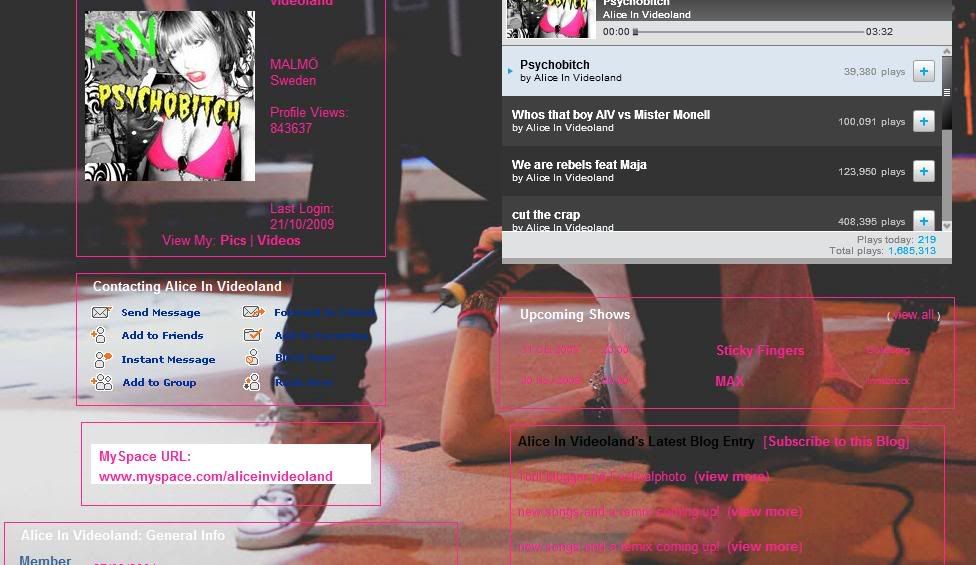This screenshot has height=565, width=976.
Task: Click the playlist scrollbar up arrow
Action: [947, 52]
